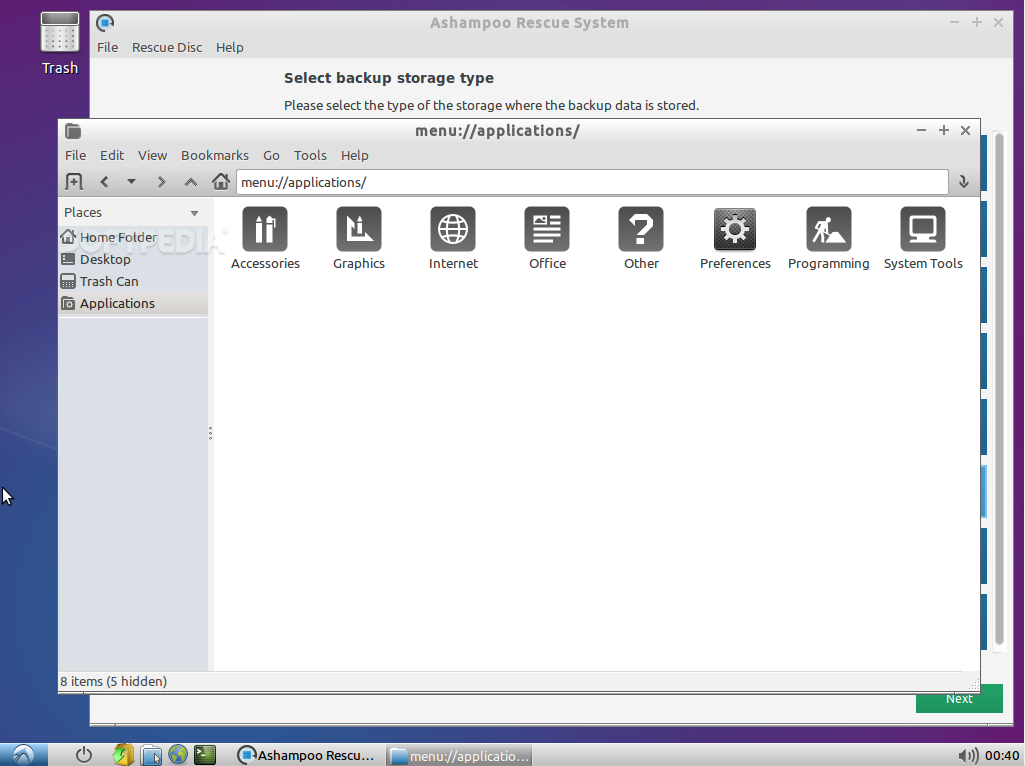Open the file manager Help menu

point(354,156)
